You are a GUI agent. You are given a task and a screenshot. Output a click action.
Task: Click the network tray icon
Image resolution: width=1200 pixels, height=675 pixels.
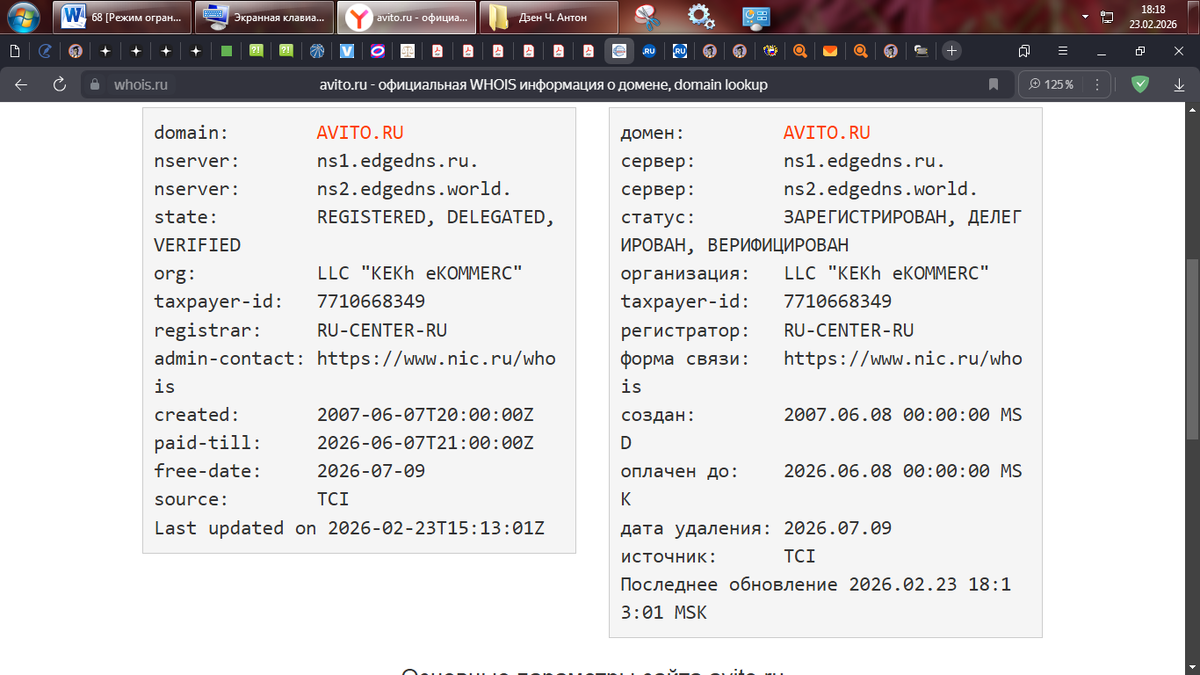(1107, 17)
